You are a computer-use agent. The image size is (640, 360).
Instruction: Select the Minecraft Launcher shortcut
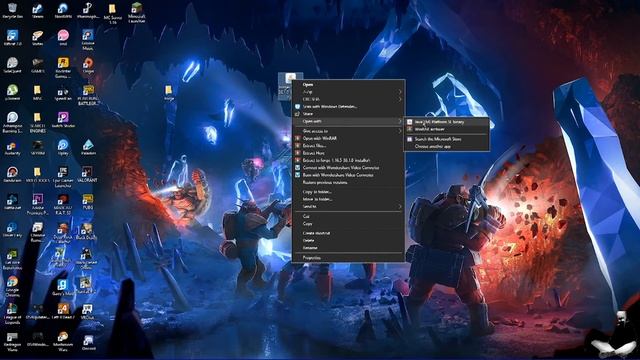[137, 13]
